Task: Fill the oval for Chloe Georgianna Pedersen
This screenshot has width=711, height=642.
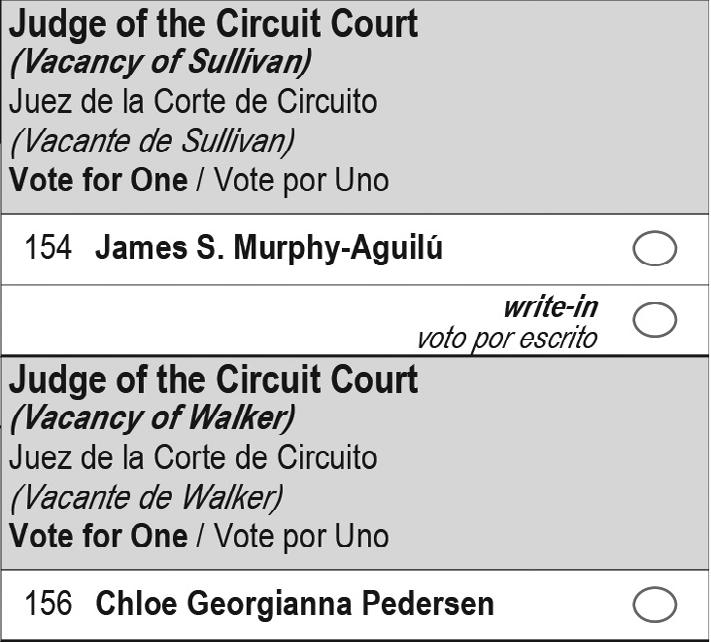Action: pyautogui.click(x=655, y=605)
